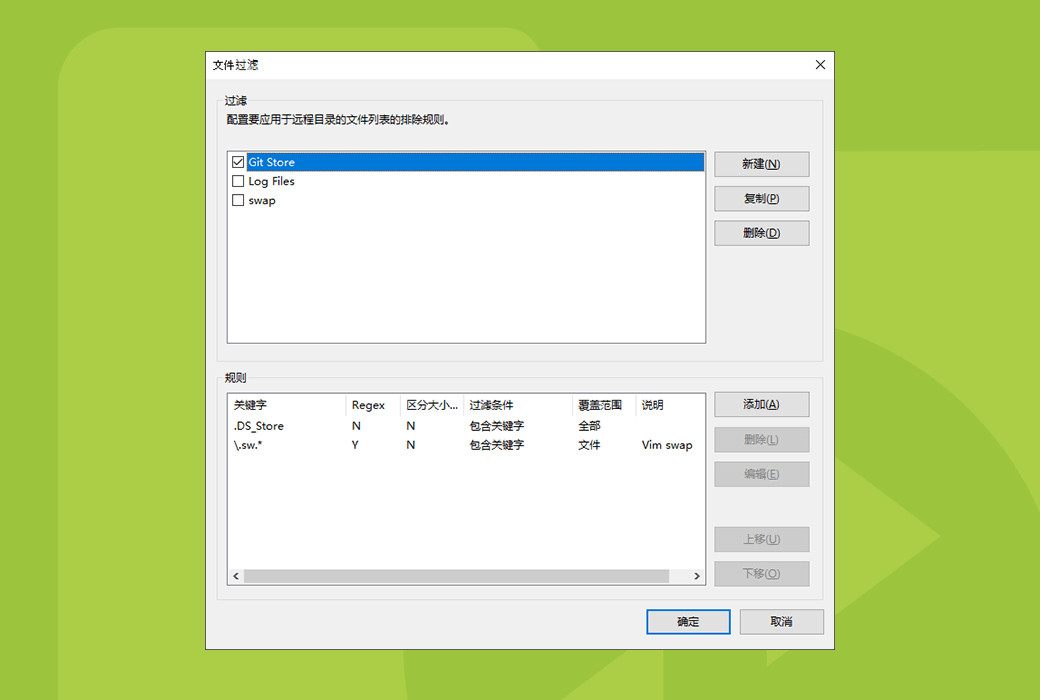Screen dimensions: 1040x700
Task: Click the 区分大小... column header
Action: pos(432,405)
